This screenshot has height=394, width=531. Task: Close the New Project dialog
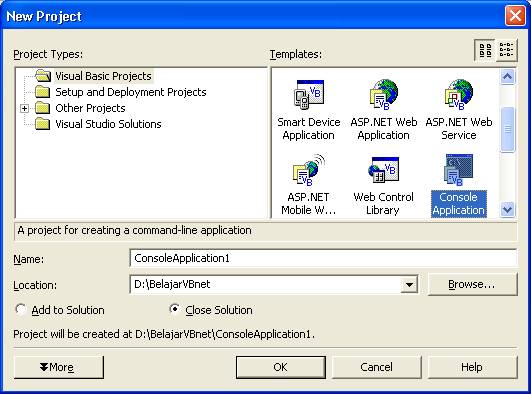(x=515, y=16)
